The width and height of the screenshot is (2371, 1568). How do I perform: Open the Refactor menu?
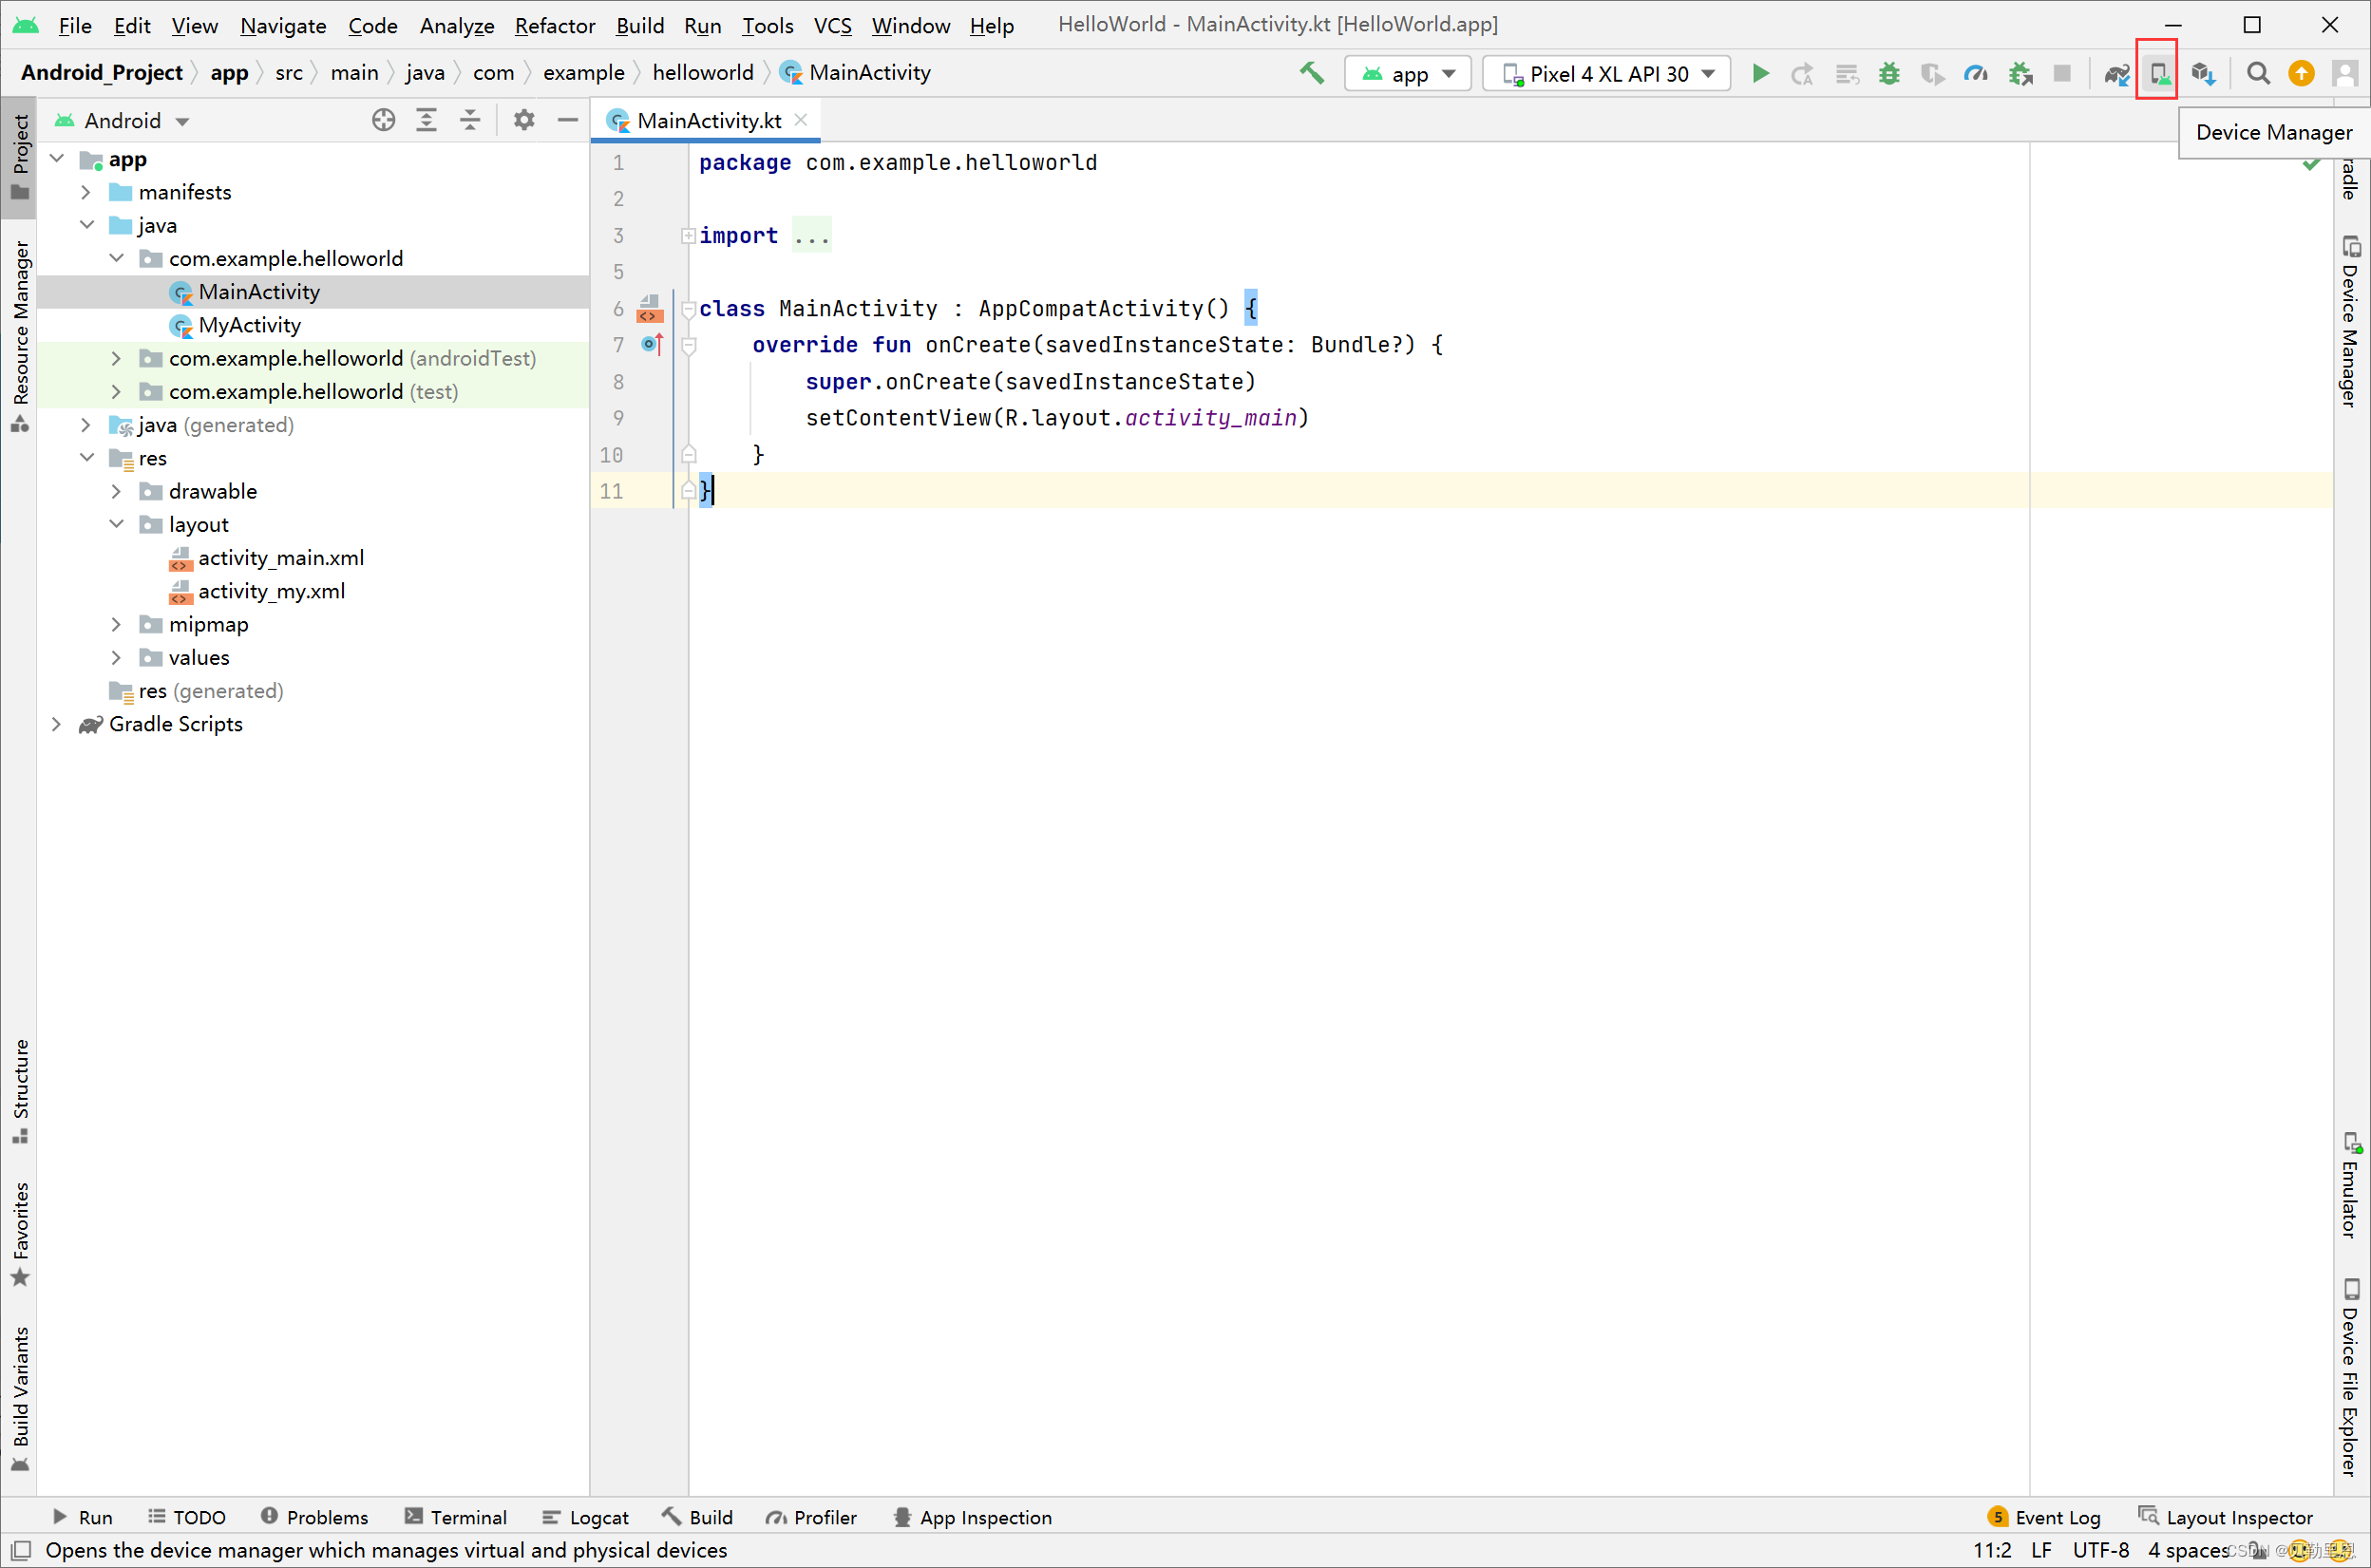(x=554, y=25)
